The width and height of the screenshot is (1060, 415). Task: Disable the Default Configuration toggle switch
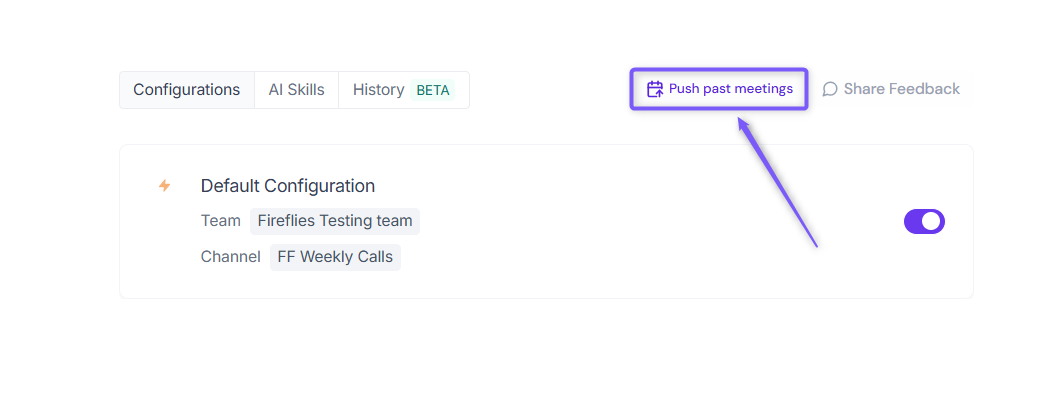pos(924,221)
